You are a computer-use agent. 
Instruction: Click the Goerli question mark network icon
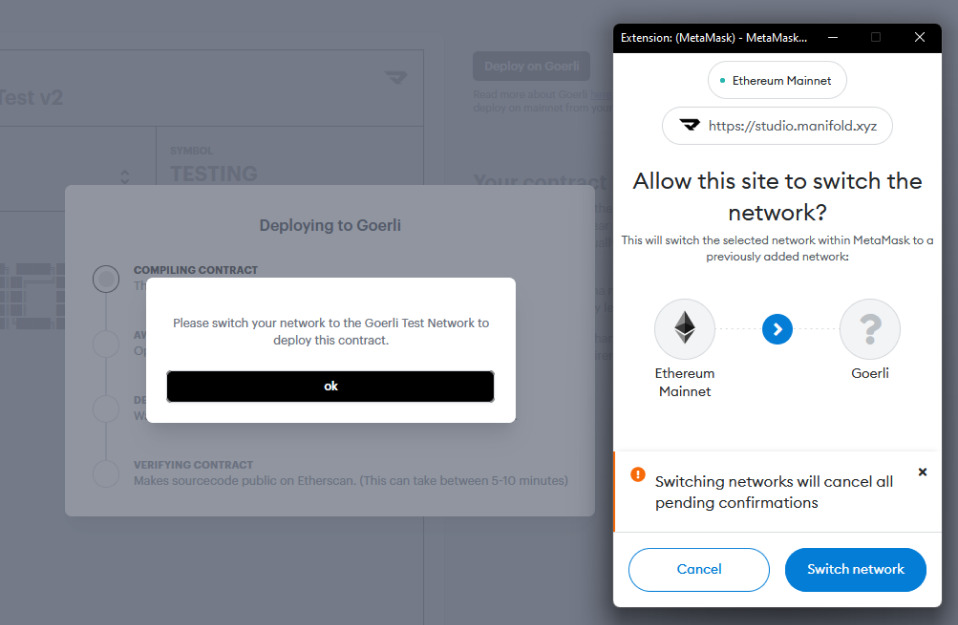[x=869, y=329]
